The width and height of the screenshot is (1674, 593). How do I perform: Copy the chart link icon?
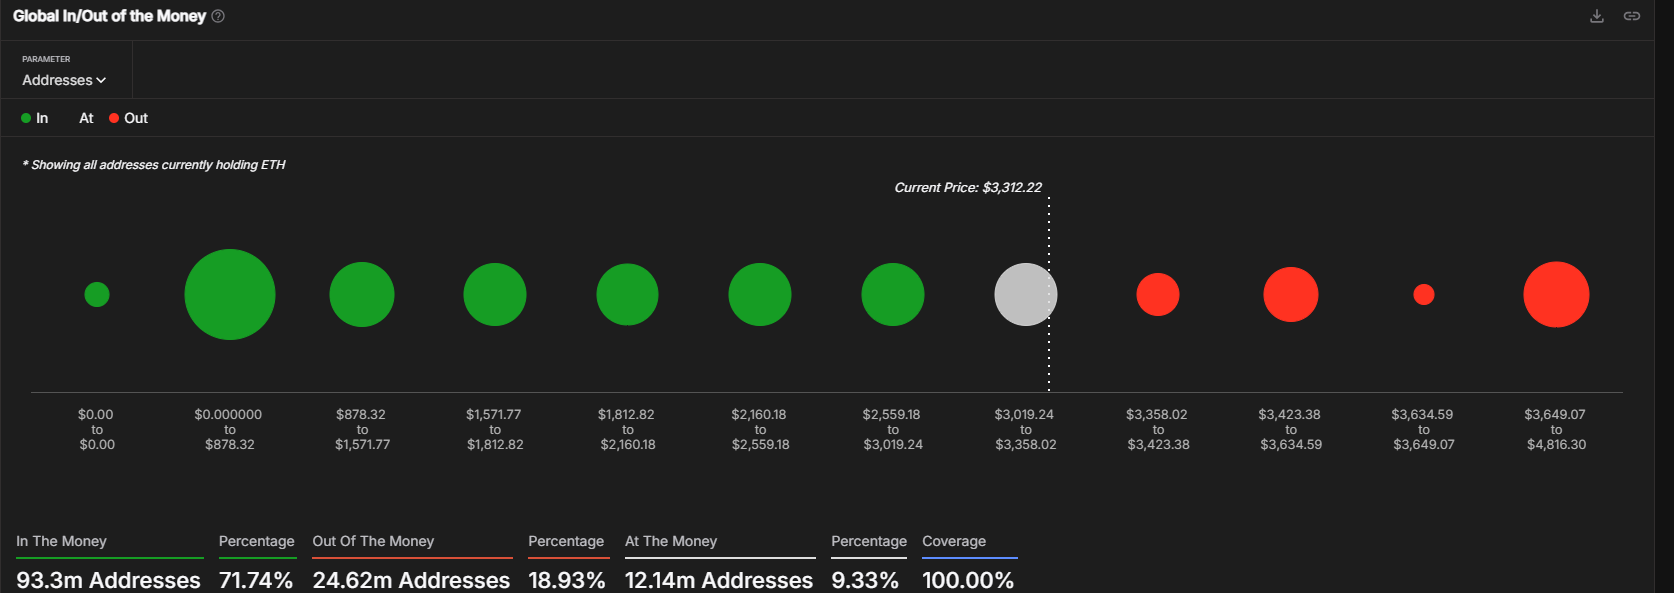coord(1632,16)
